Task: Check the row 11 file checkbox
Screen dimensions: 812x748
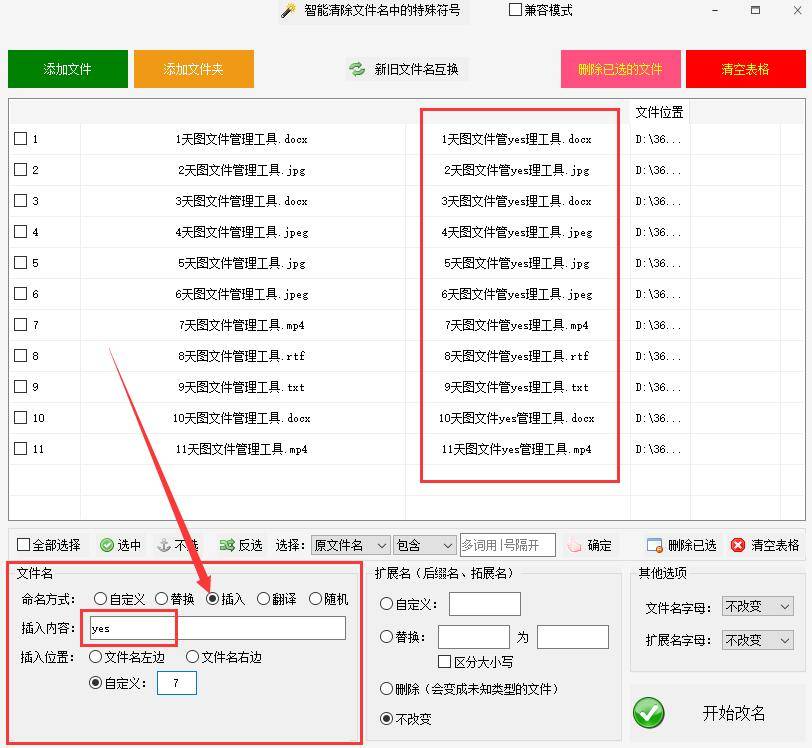Action: (20, 448)
